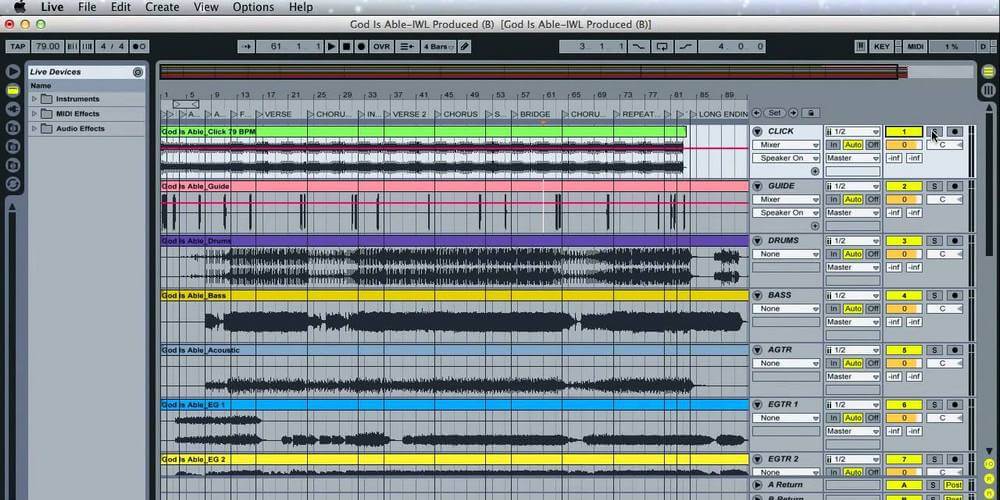Jump to previous locator arrow

[756, 113]
